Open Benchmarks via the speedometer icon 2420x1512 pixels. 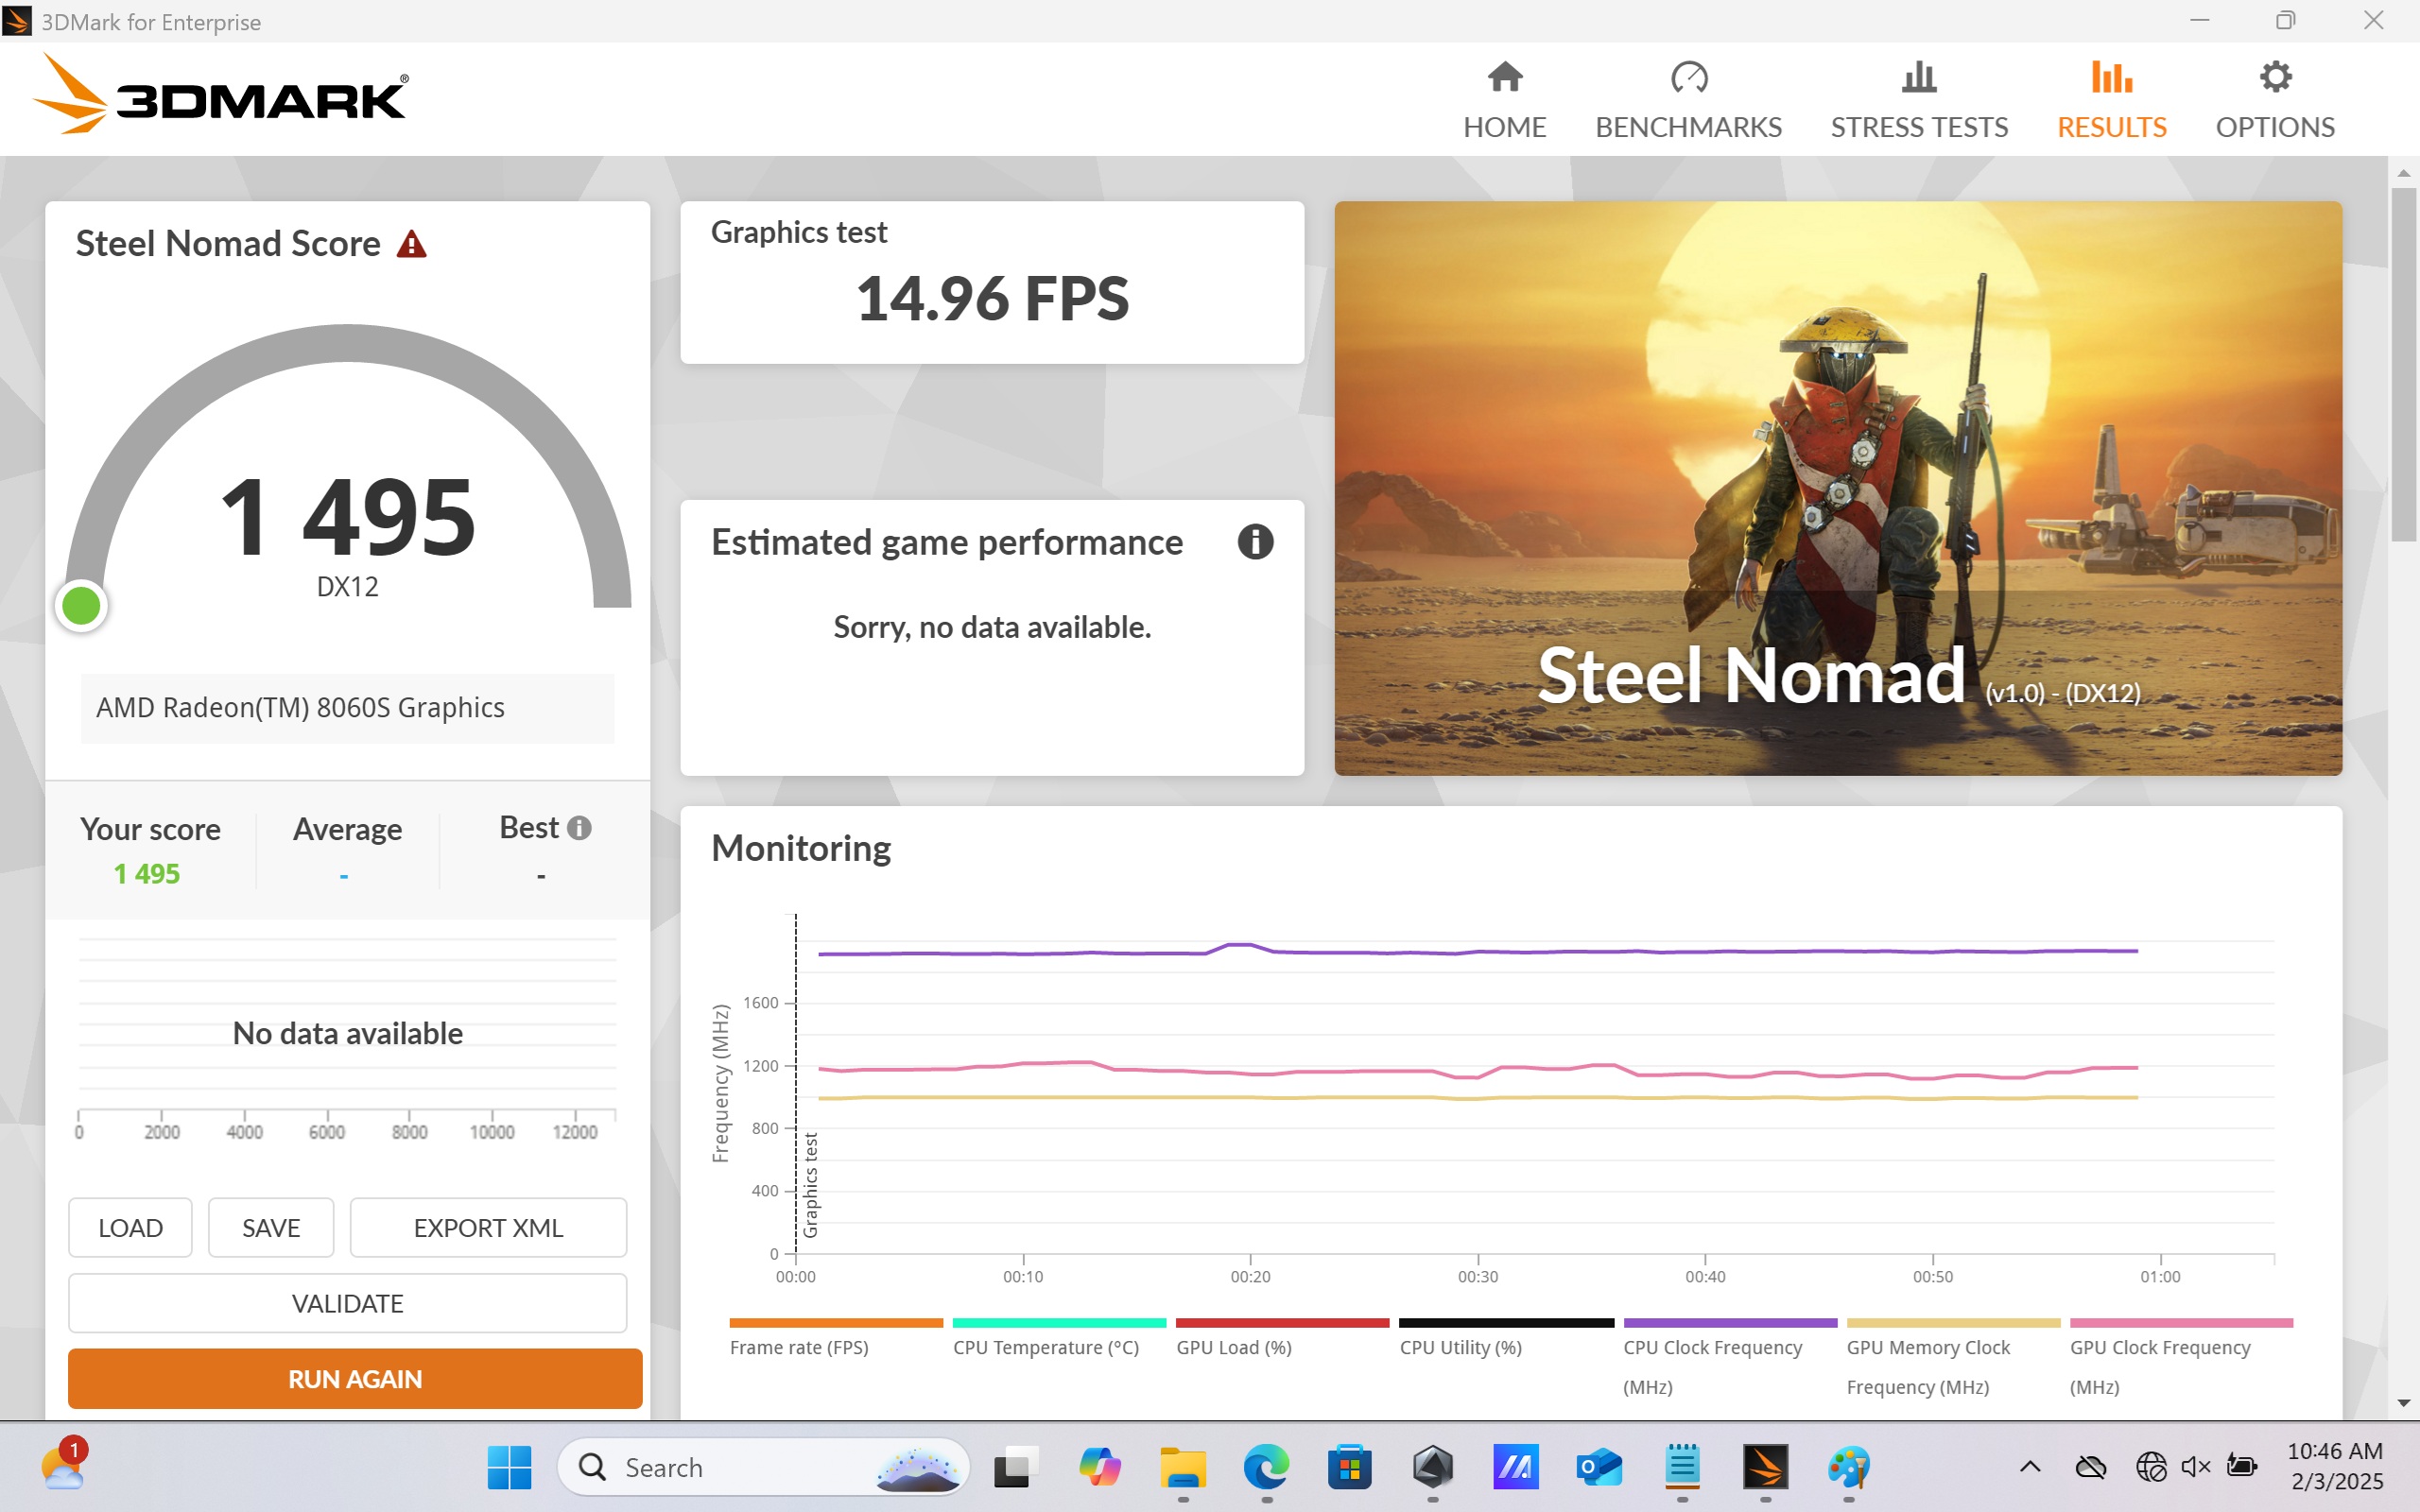pyautogui.click(x=1688, y=78)
